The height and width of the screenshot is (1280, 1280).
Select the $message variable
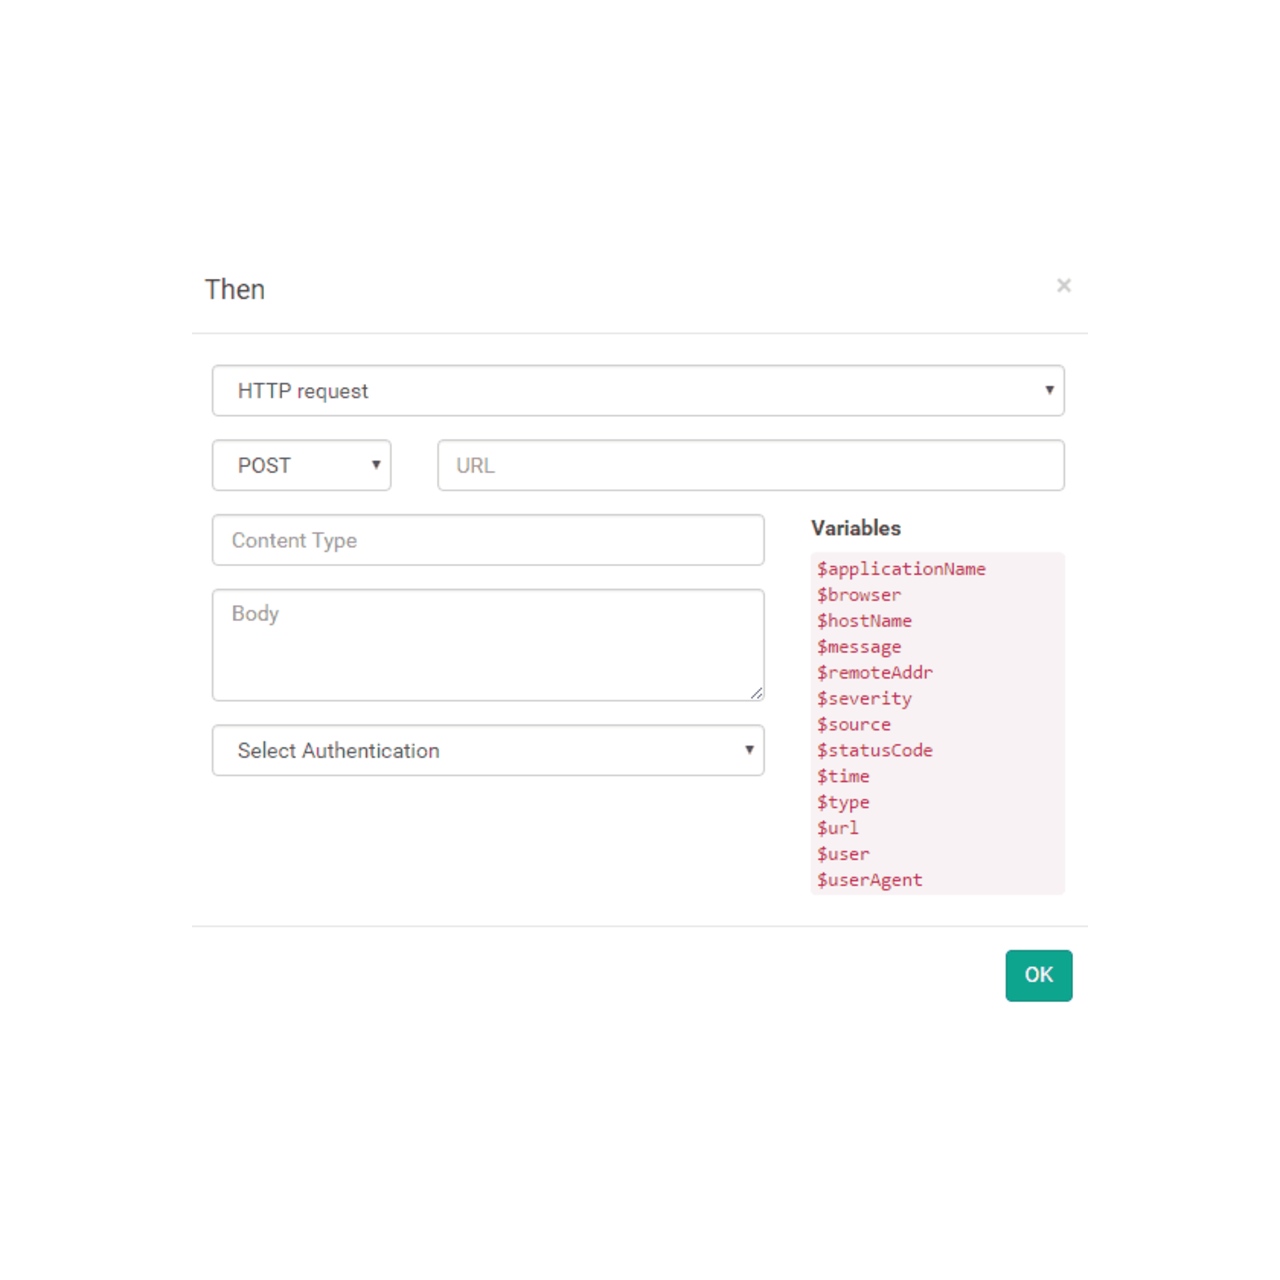click(x=858, y=646)
